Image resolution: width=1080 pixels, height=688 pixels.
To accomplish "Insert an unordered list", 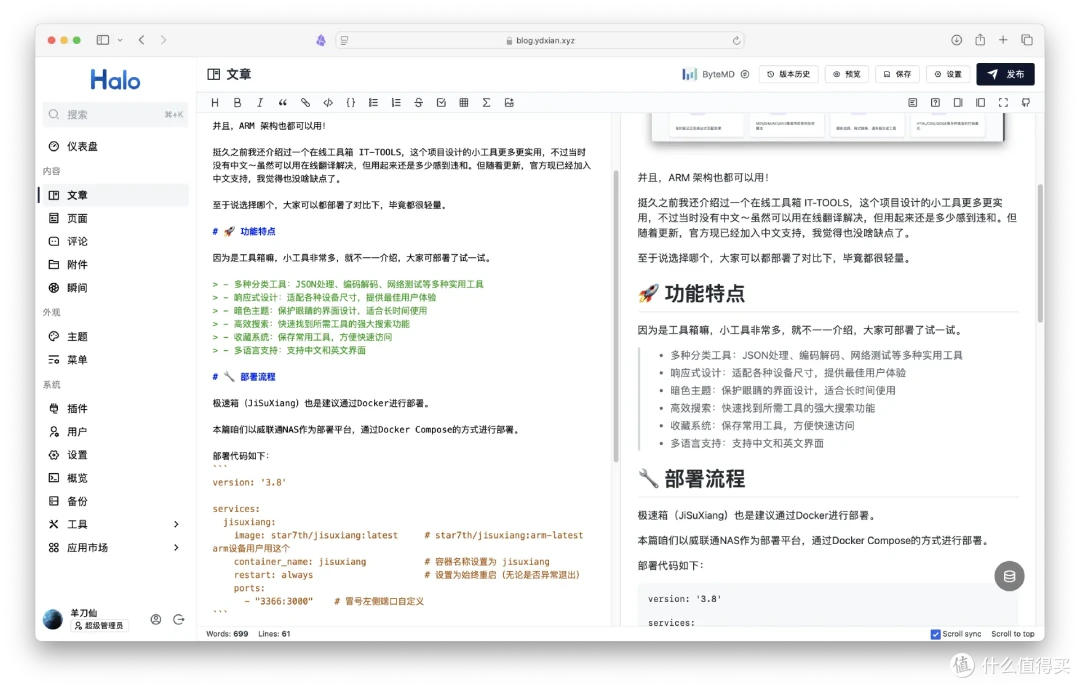I will tap(373, 103).
